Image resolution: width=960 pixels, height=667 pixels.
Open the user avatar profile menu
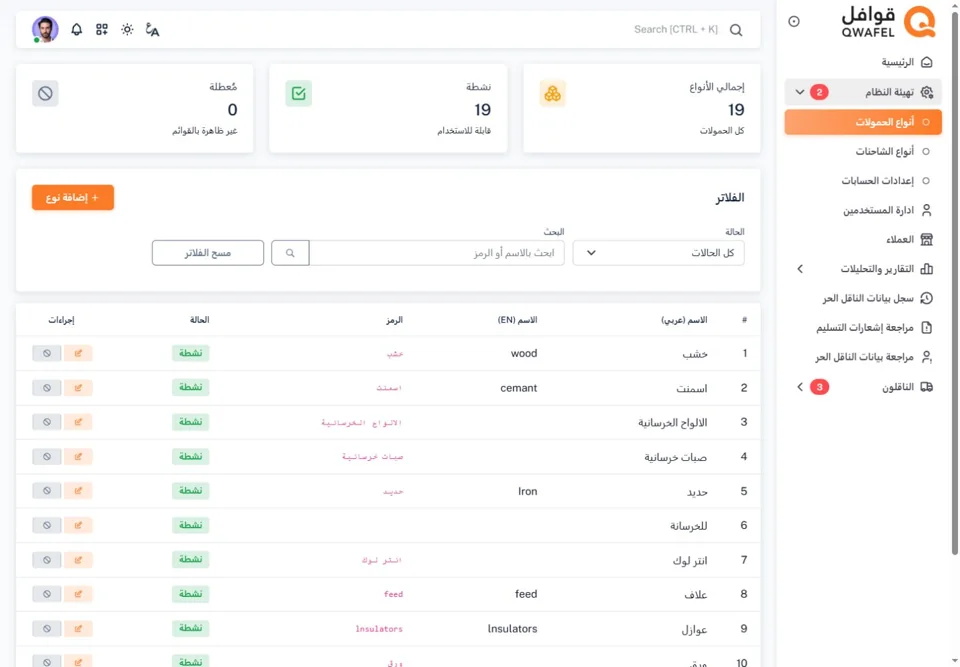click(x=45, y=29)
